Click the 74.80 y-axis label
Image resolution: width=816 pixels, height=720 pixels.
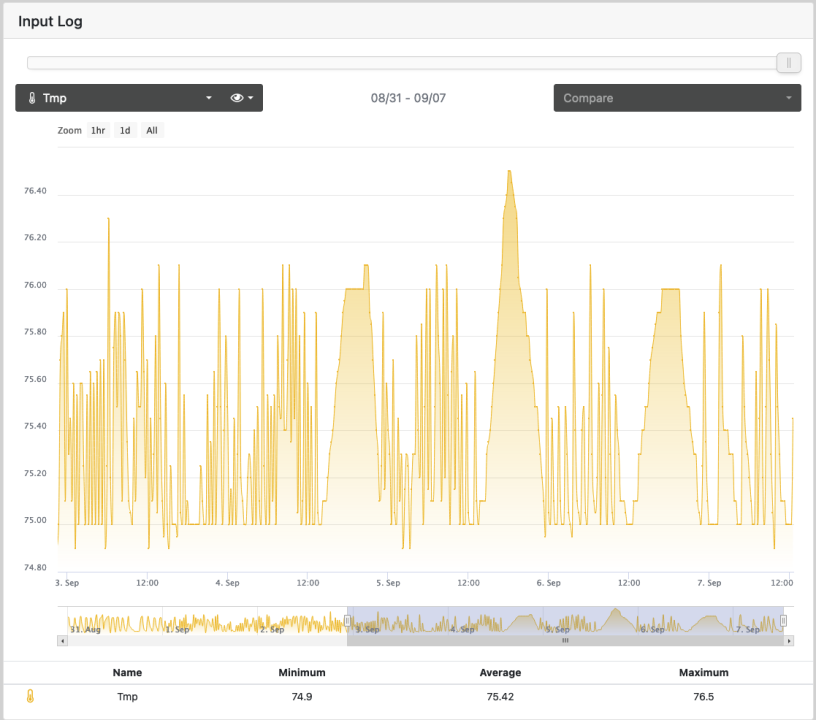tap(35, 568)
